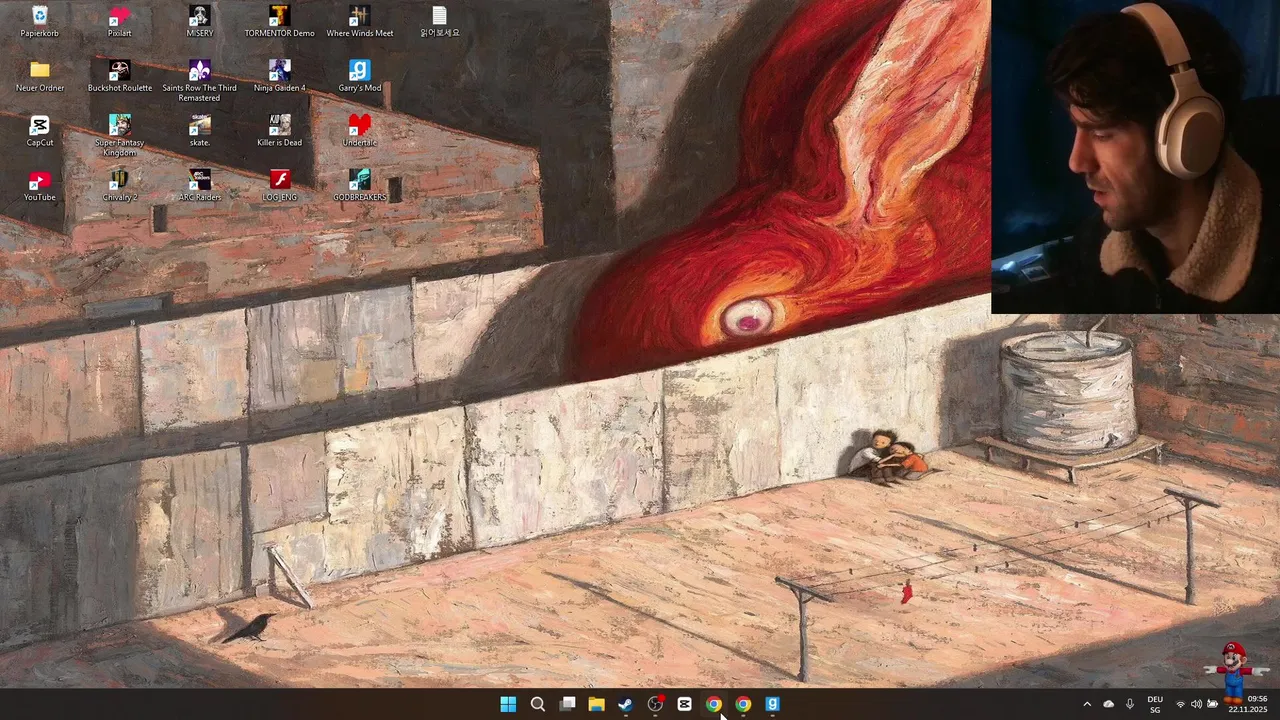This screenshot has height=720, width=1280.
Task: Open the volume speaker control
Action: [x=1196, y=704]
